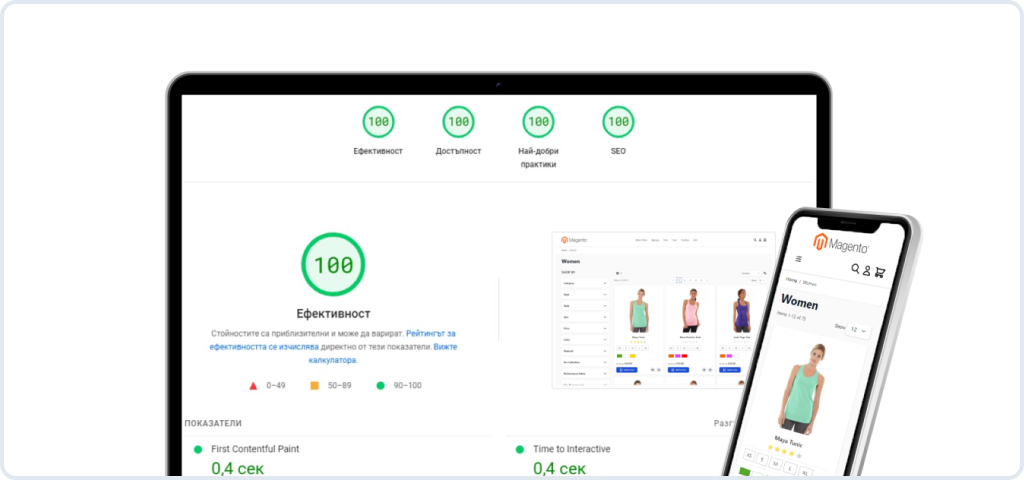The image size is (1024, 480).
Task: Click green dot beside Time to Interactive
Action: click(519, 449)
